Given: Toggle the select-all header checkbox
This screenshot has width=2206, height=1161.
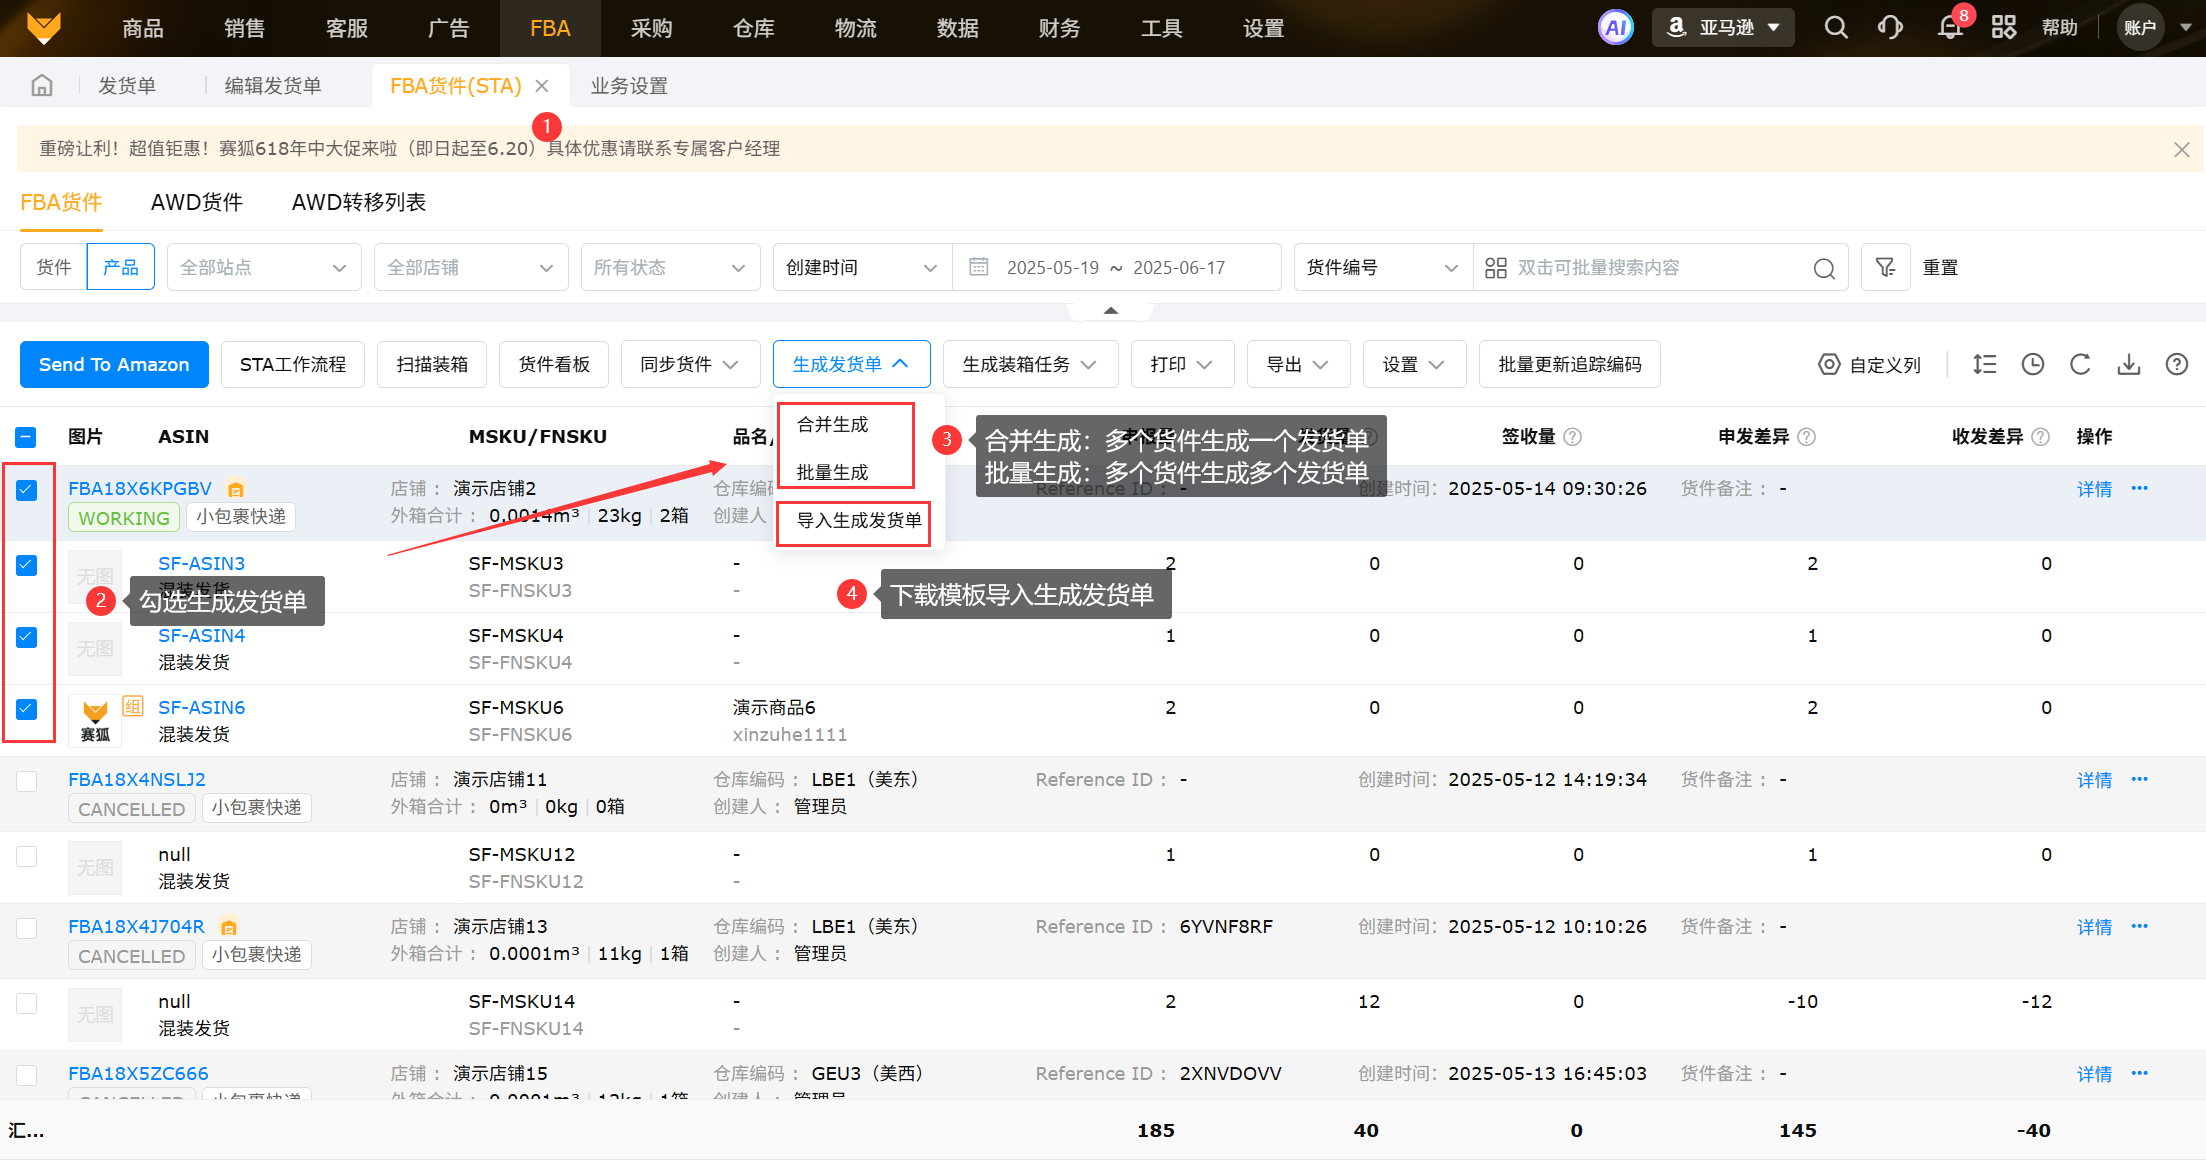Looking at the screenshot, I should tap(27, 438).
